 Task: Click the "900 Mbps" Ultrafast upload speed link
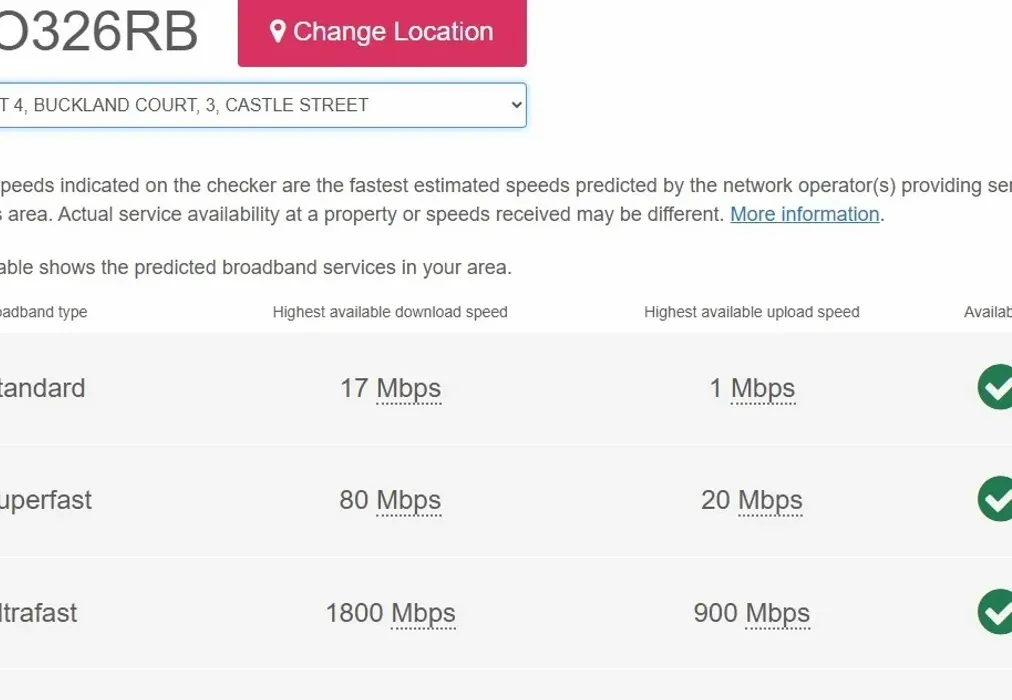click(752, 613)
